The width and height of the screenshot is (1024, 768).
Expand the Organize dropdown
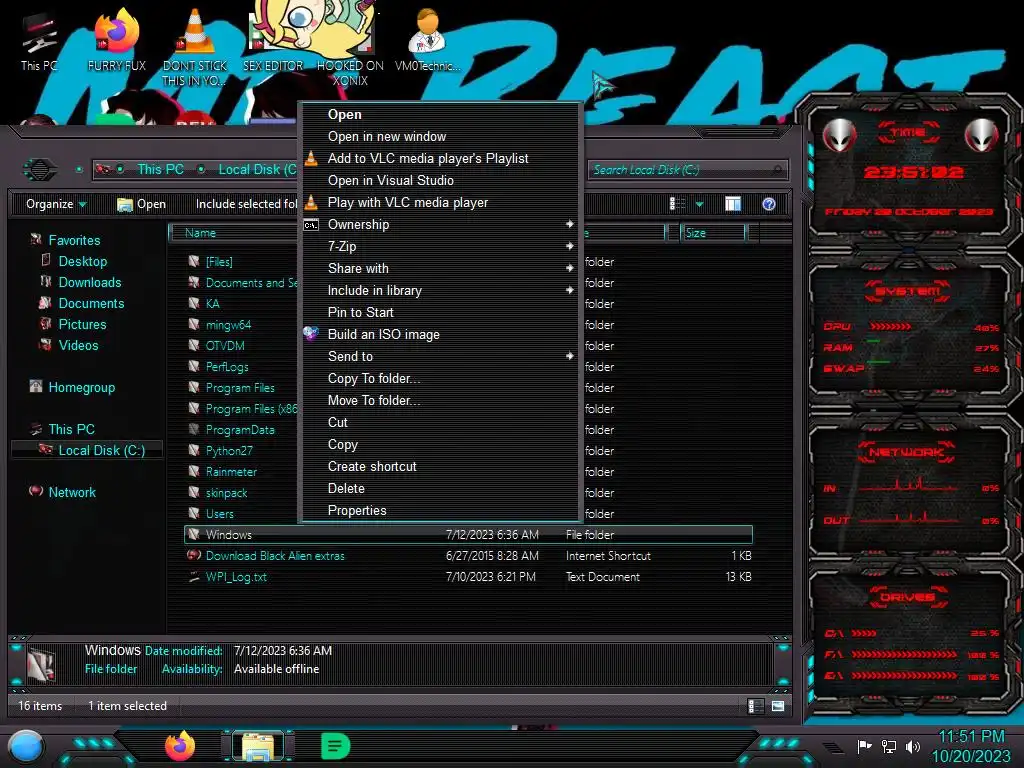(56, 204)
